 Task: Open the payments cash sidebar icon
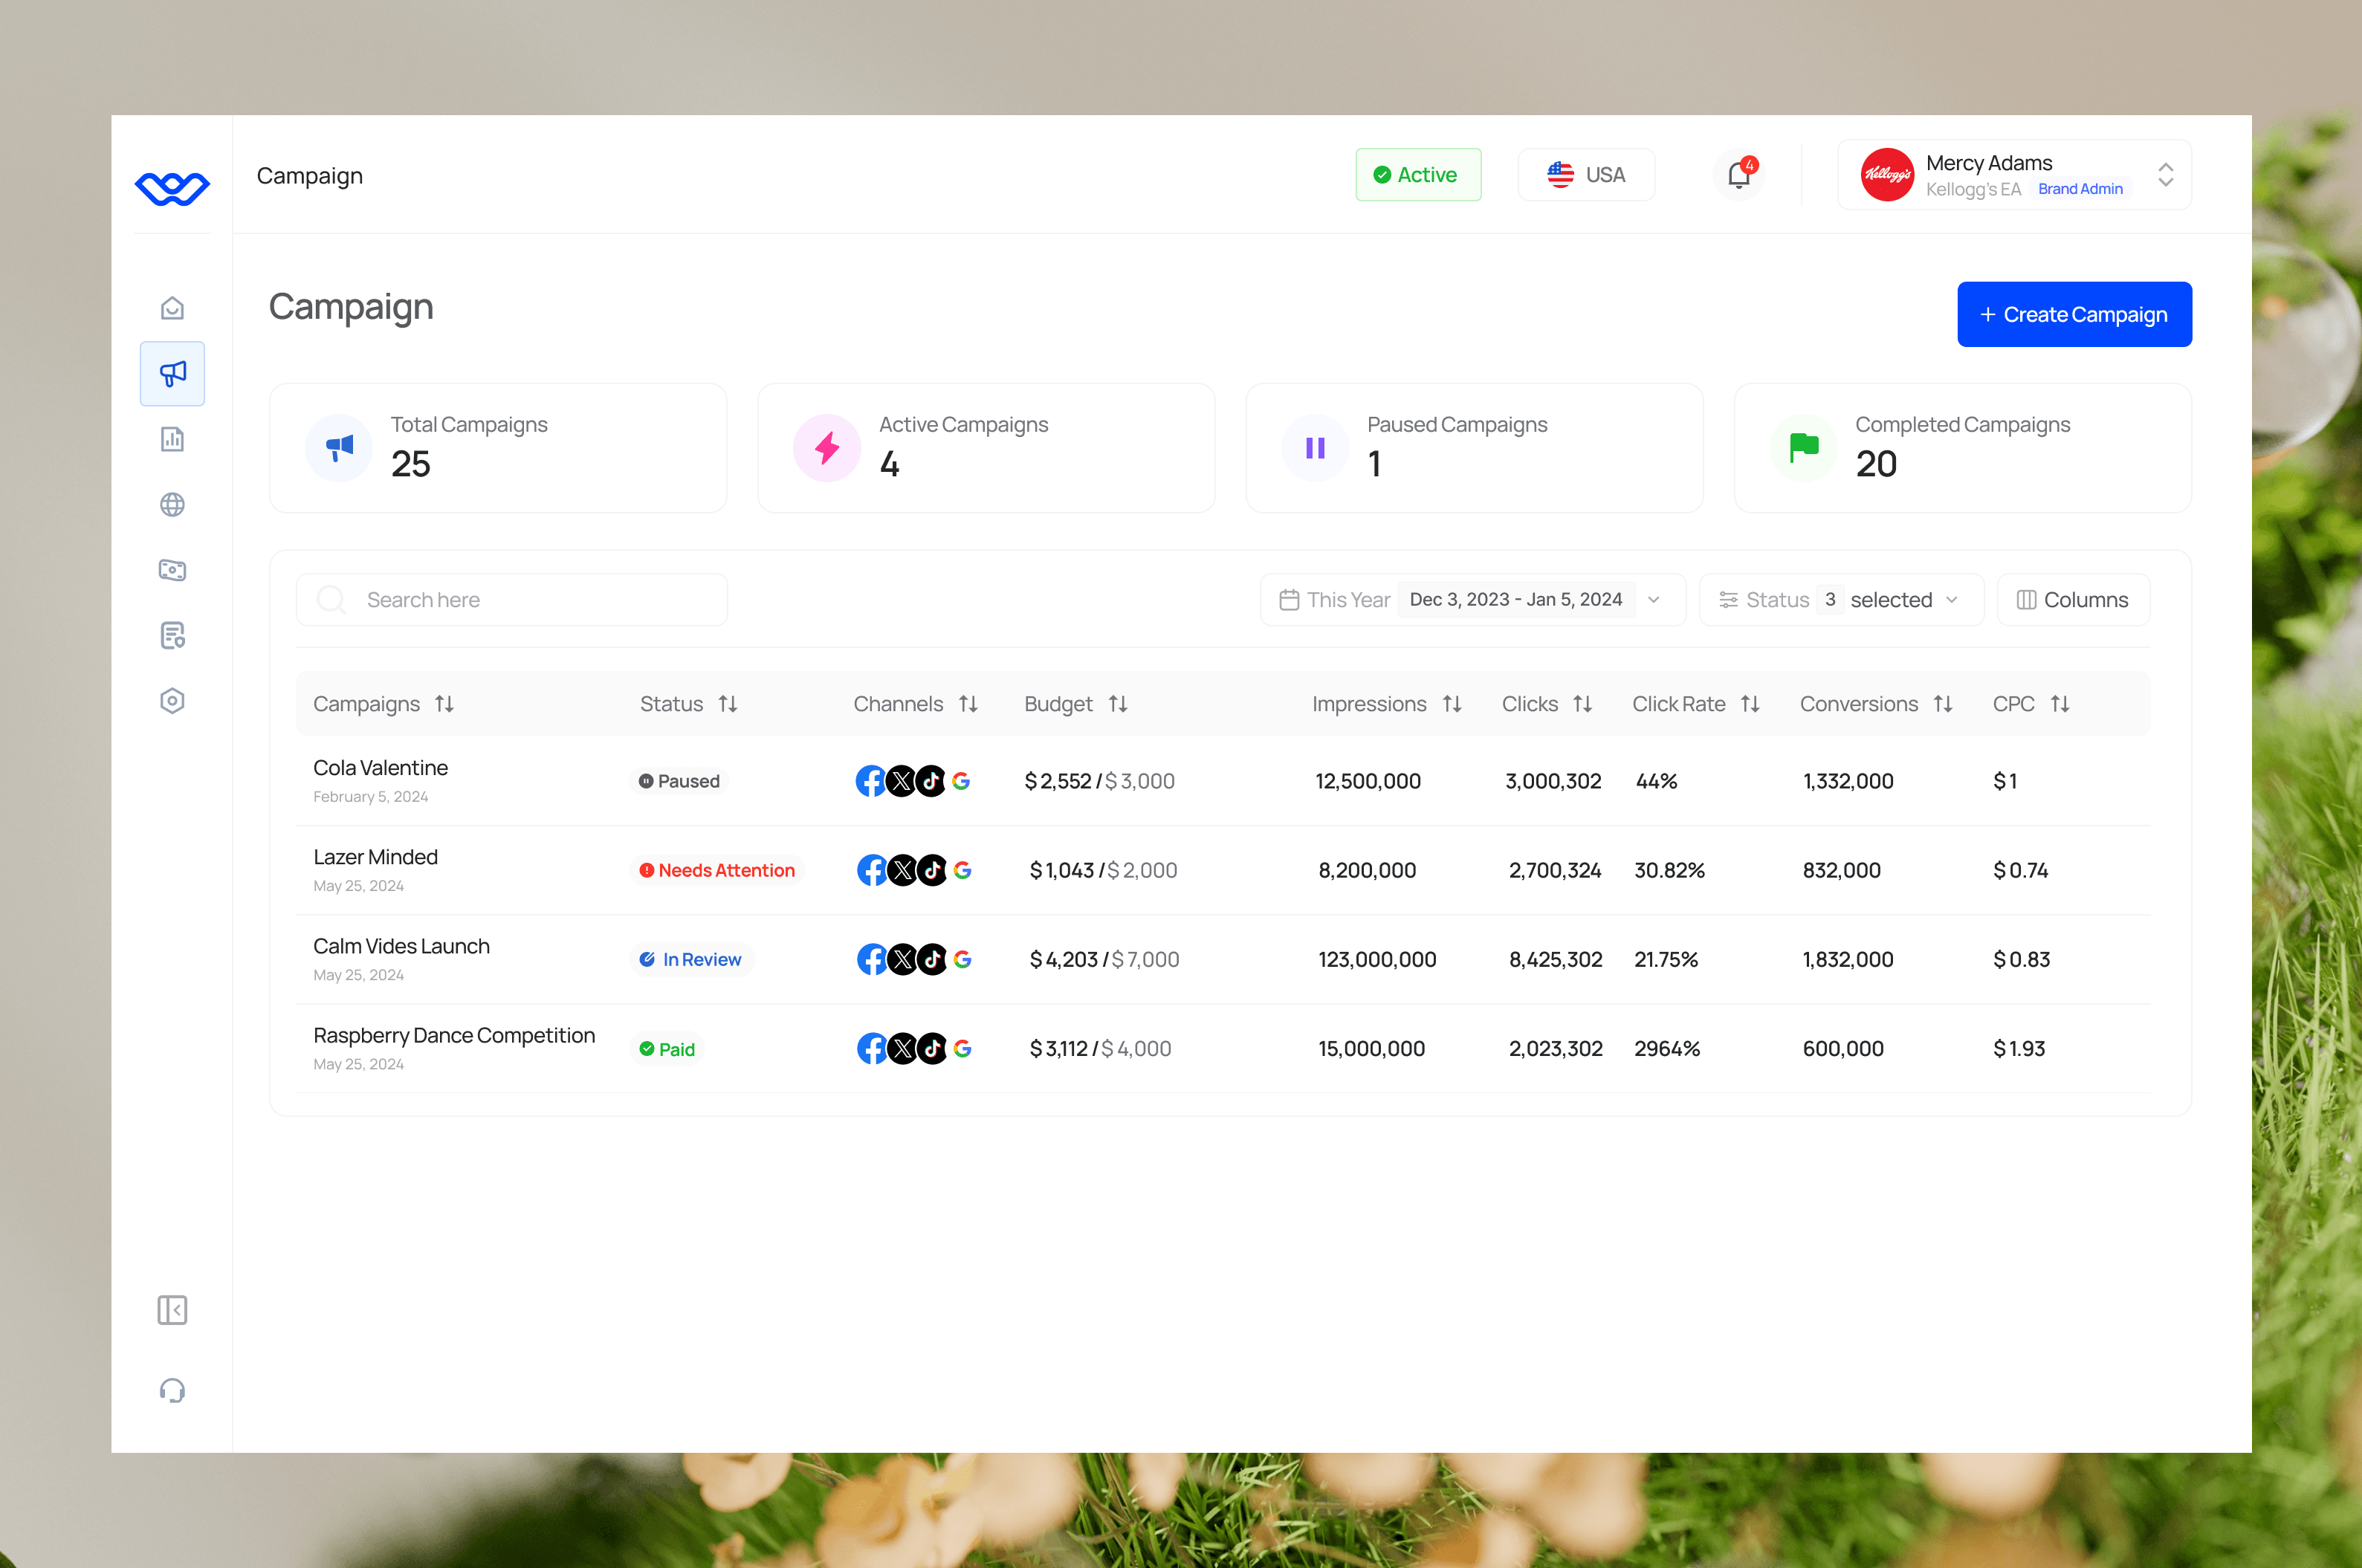(x=172, y=570)
